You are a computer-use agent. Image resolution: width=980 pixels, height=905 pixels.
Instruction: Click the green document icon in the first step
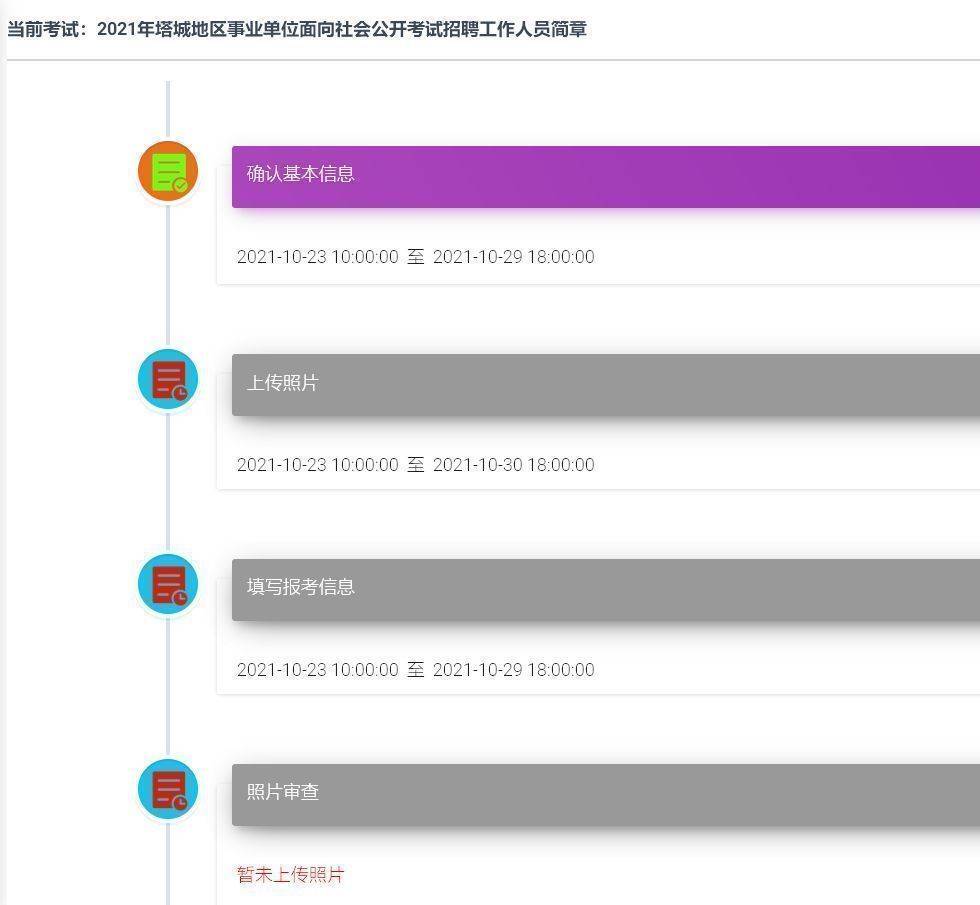(x=166, y=170)
